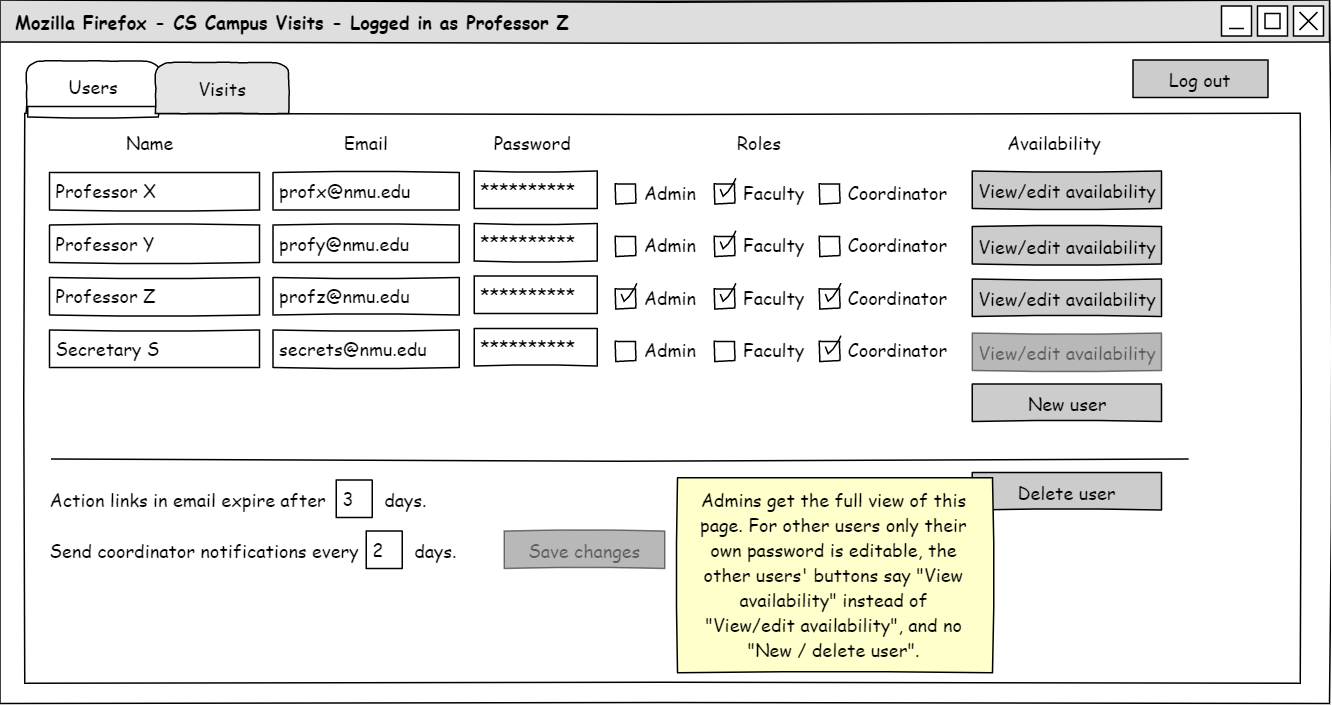The width and height of the screenshot is (1332, 705).
Task: Open Professor Y's View/edit availability
Action: point(1066,246)
